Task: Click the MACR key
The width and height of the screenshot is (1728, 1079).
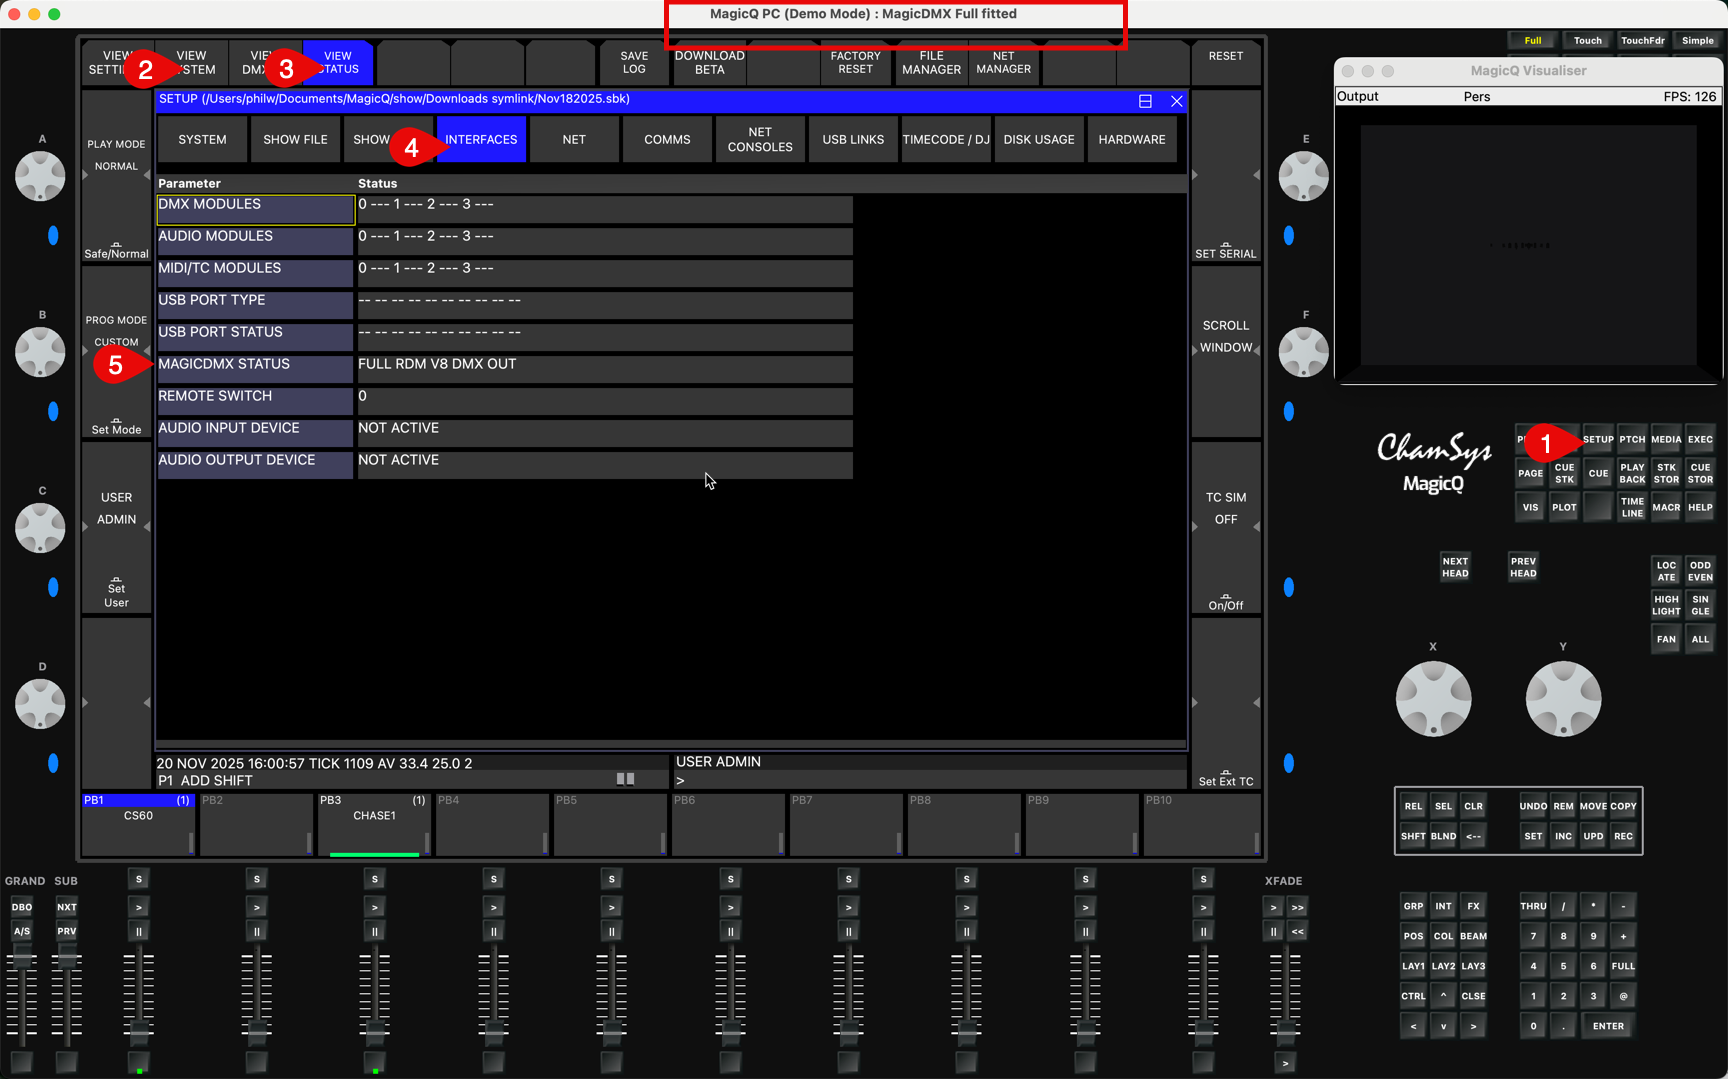Action: (1666, 507)
